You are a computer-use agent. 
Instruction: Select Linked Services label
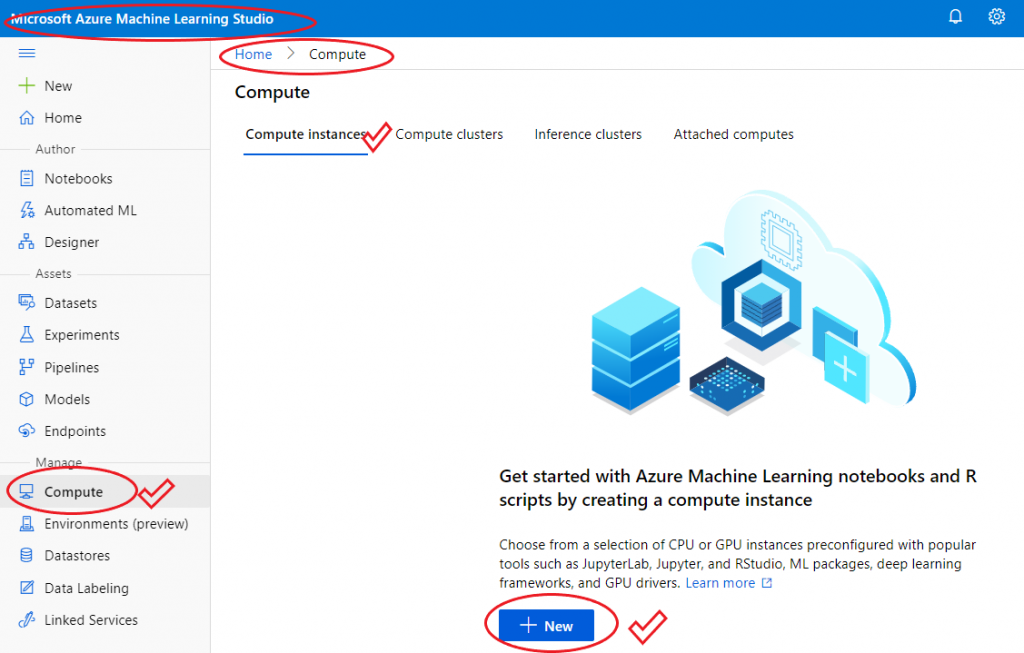pos(91,620)
